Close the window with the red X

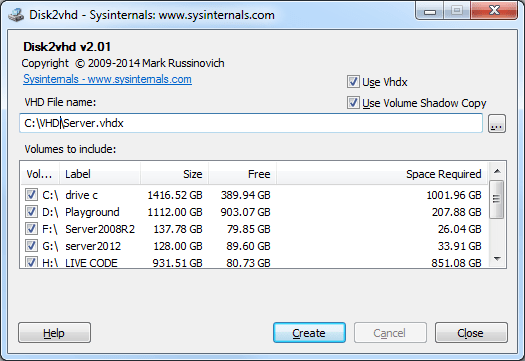[x=494, y=10]
